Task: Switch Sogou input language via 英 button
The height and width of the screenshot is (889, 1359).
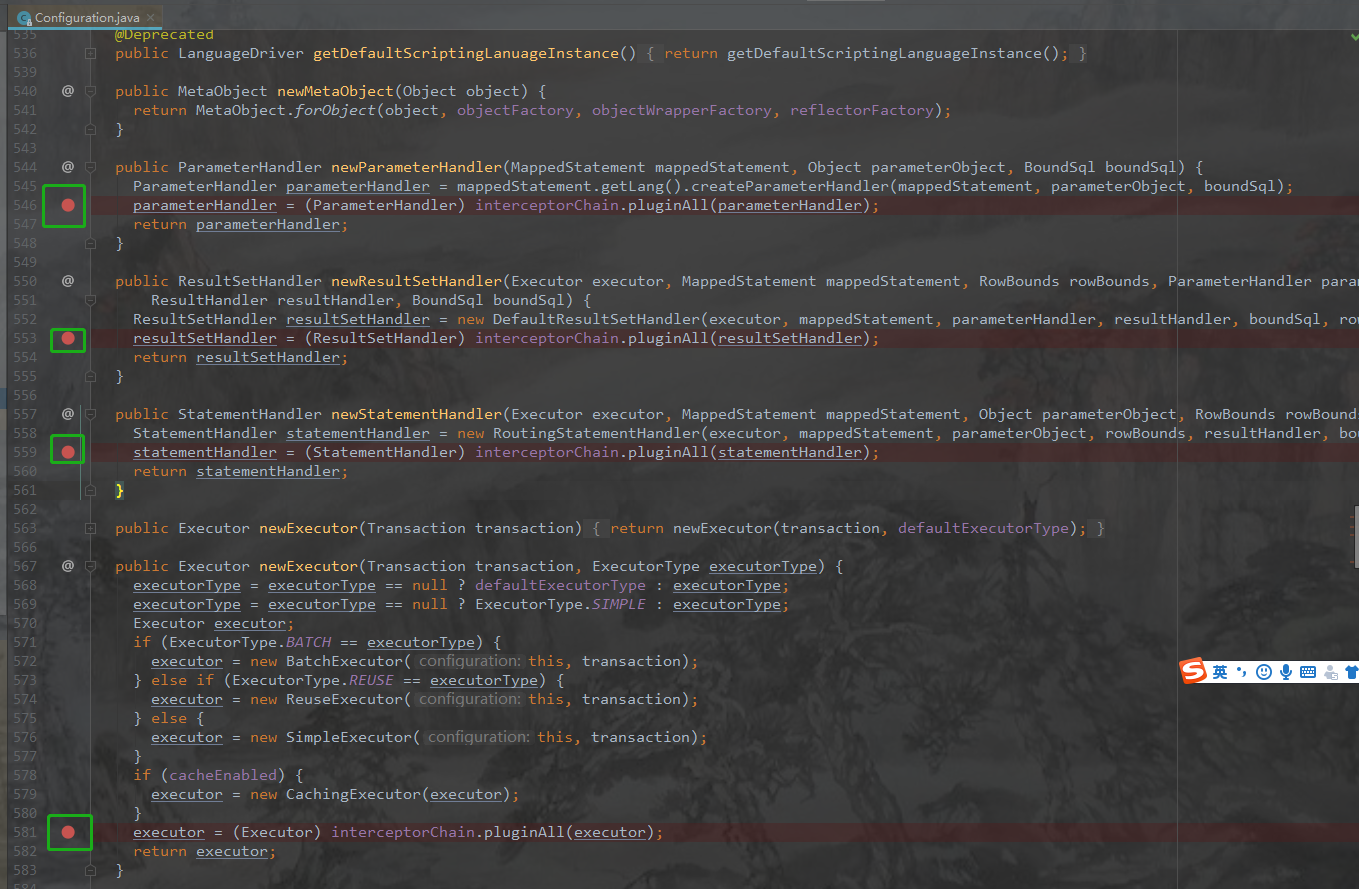Action: tap(1220, 672)
